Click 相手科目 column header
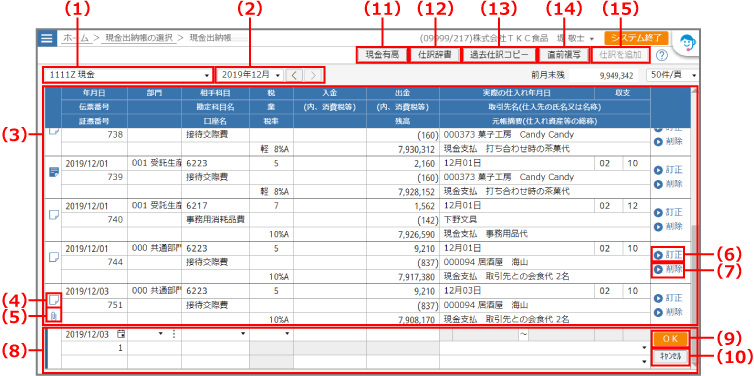 216,94
